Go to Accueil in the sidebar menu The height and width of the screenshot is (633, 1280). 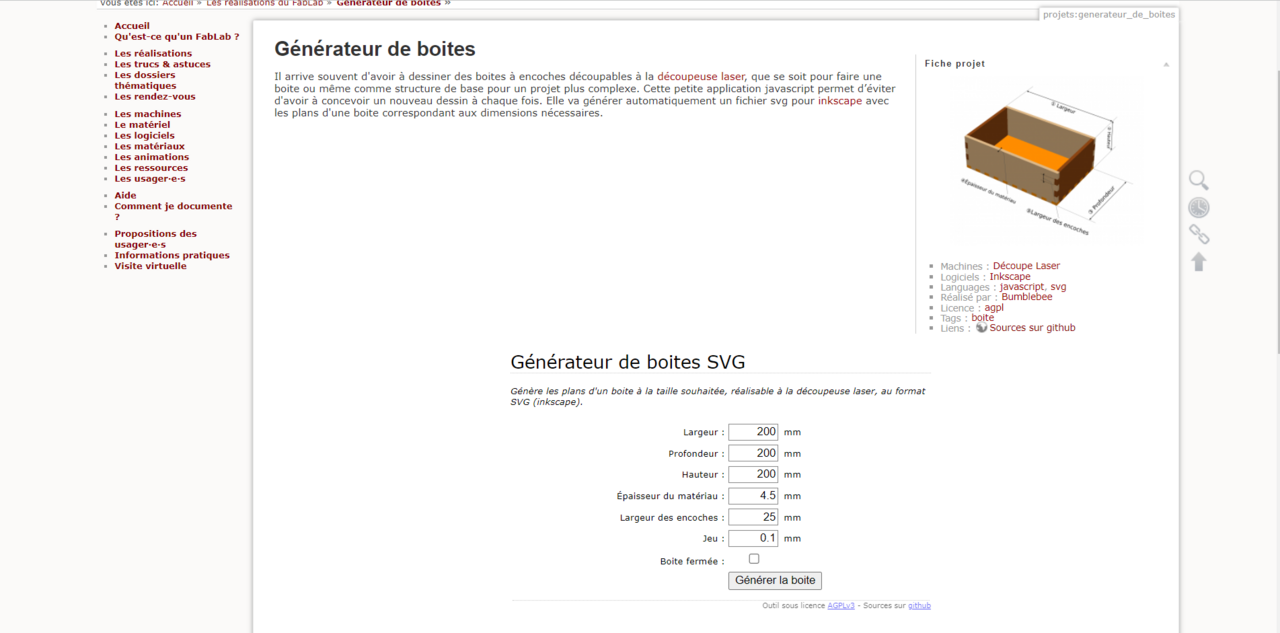click(132, 26)
